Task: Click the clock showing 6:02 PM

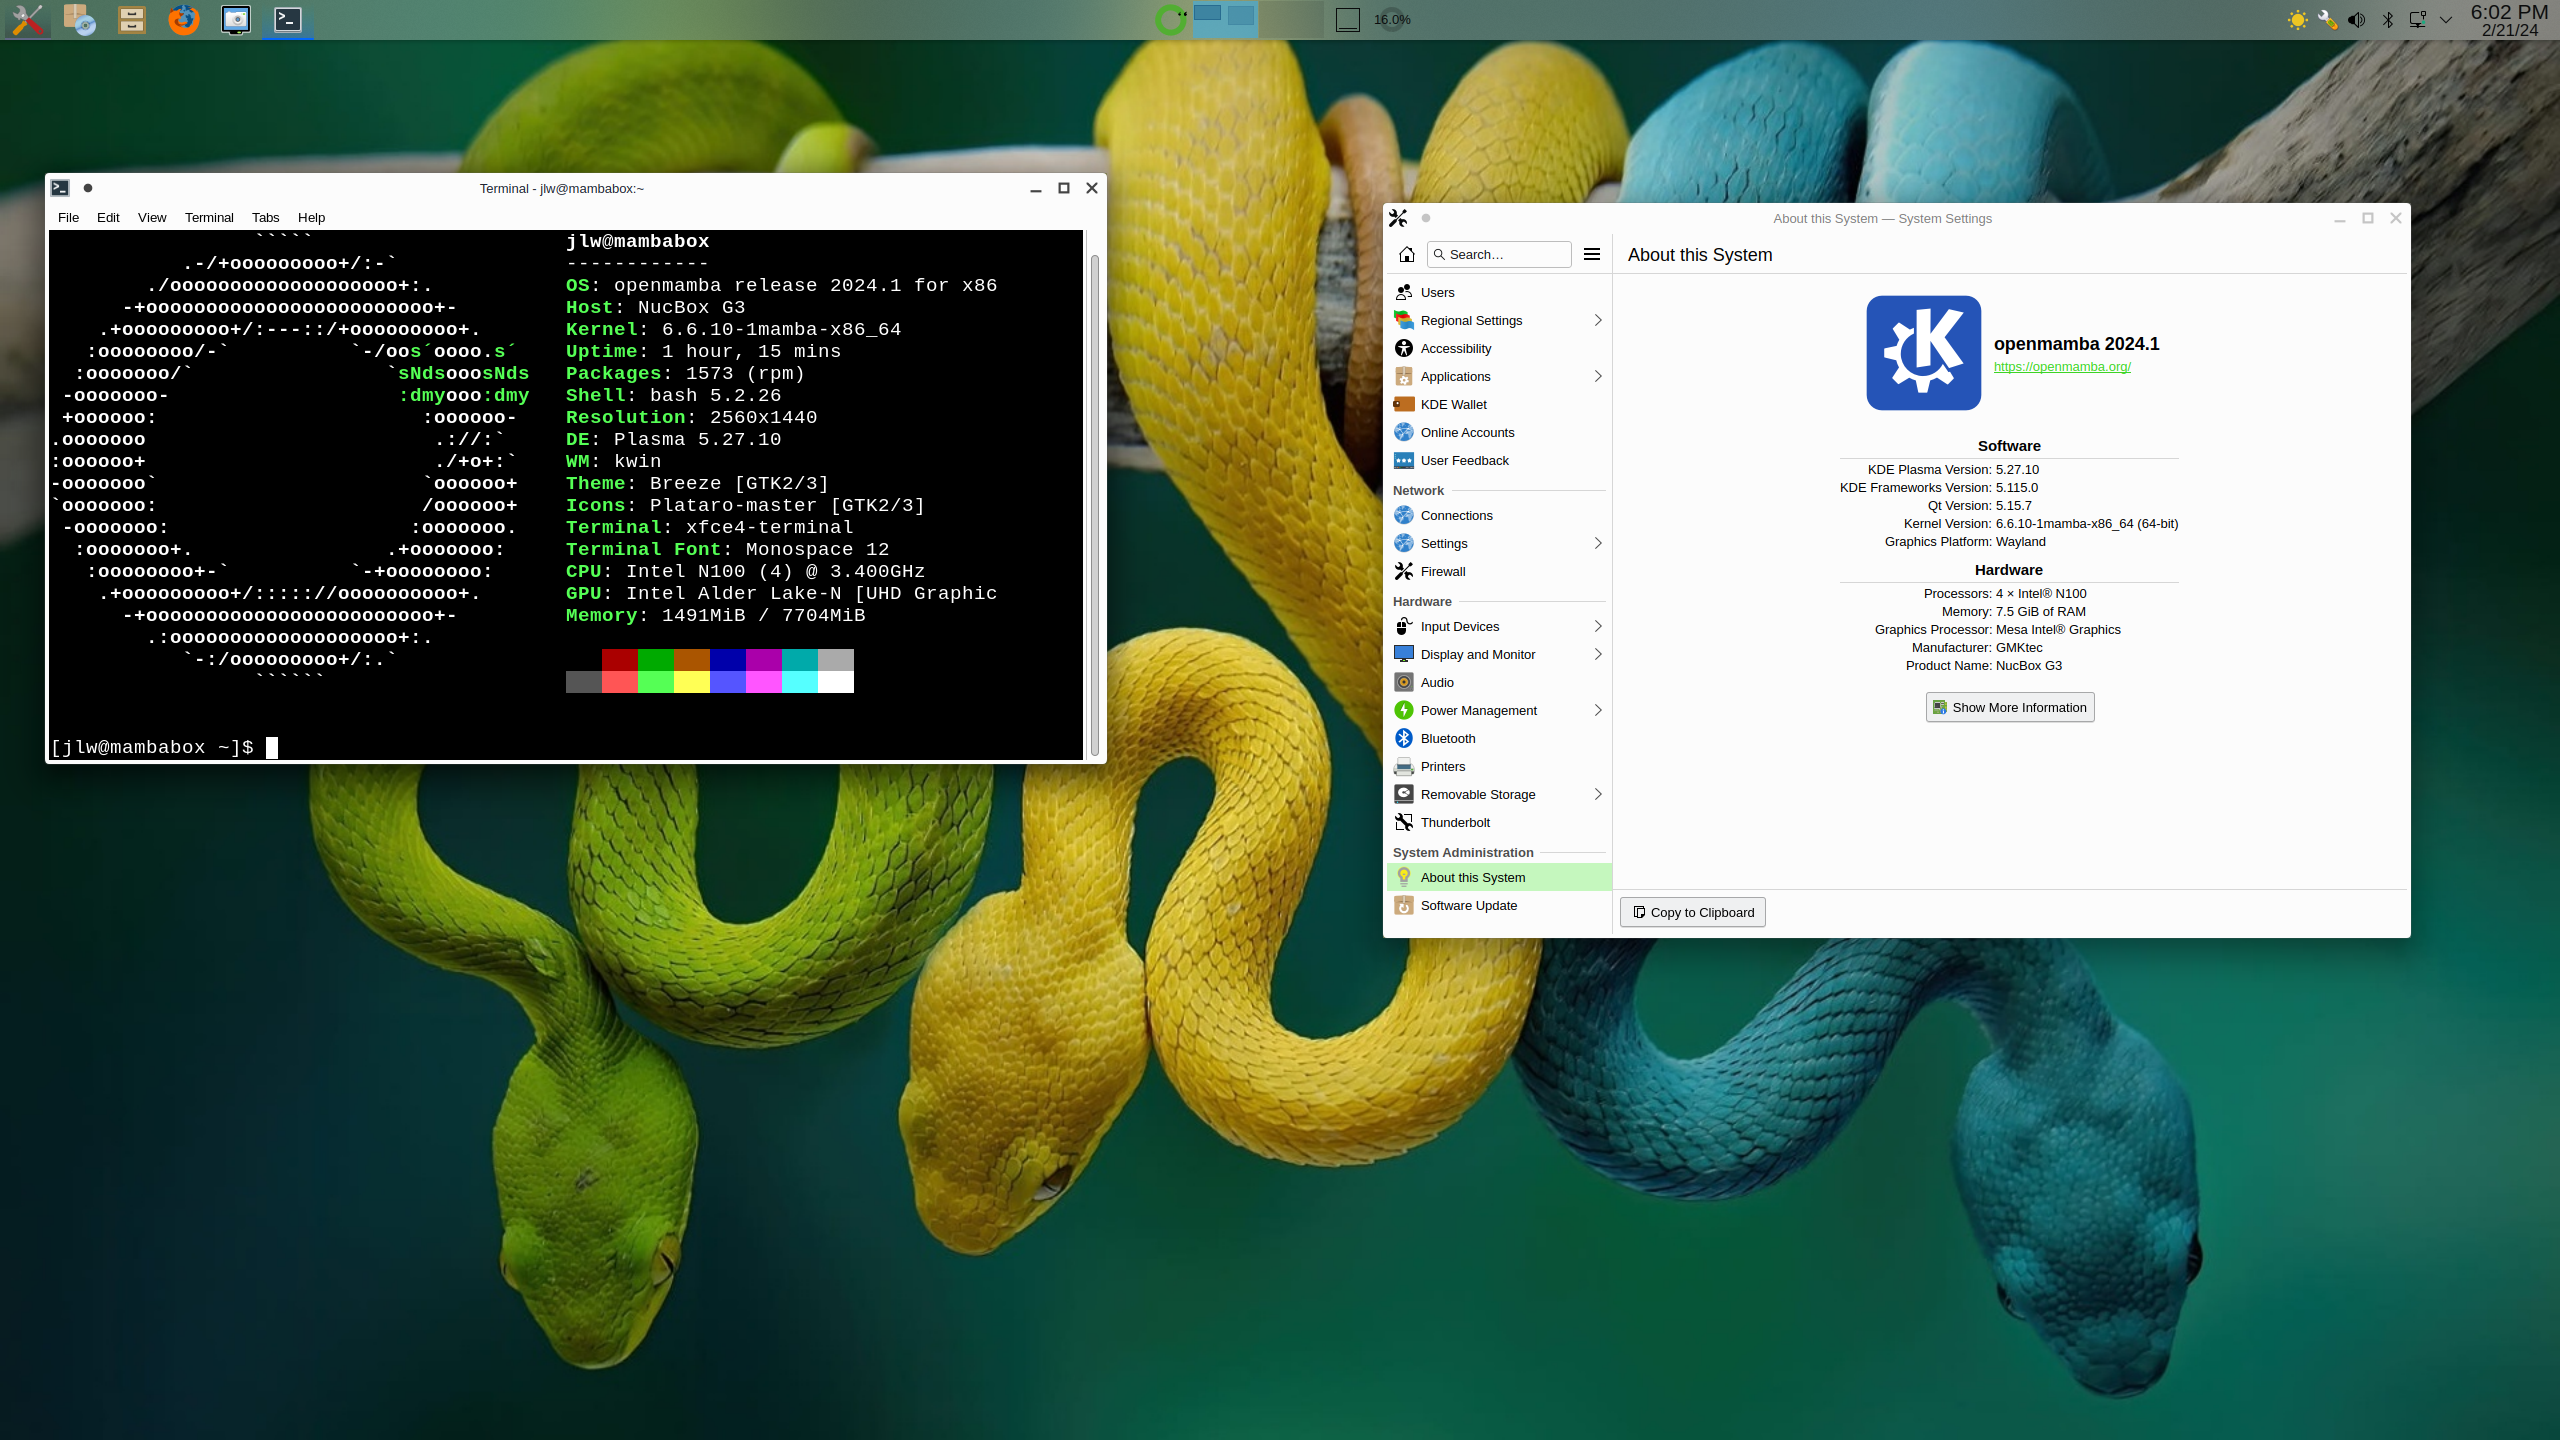Action: tap(2509, 20)
